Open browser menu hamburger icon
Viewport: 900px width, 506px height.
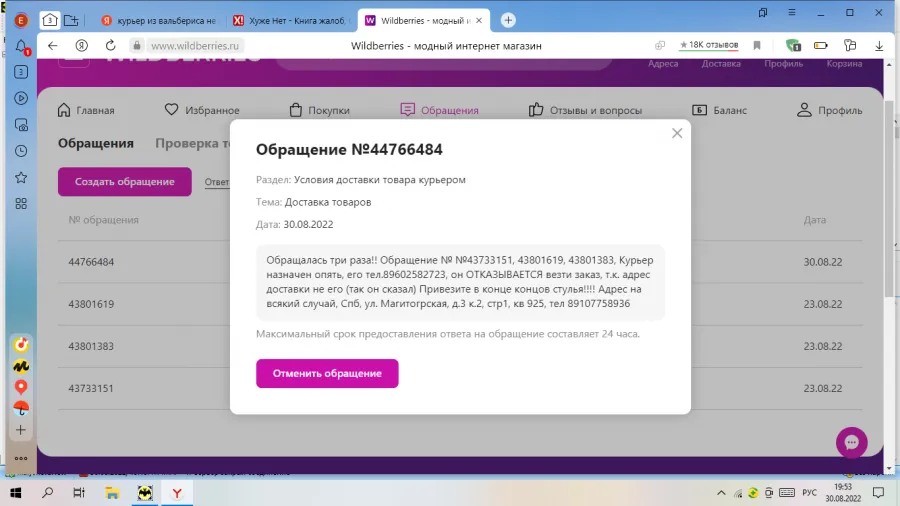tap(792, 12)
